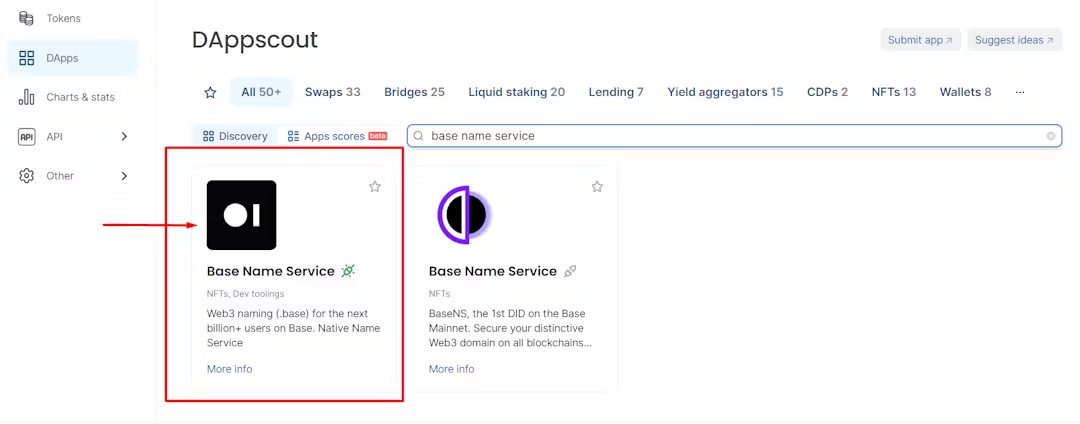1080x424 pixels.
Task: Filter by NFTs 13 category
Action: 893,92
